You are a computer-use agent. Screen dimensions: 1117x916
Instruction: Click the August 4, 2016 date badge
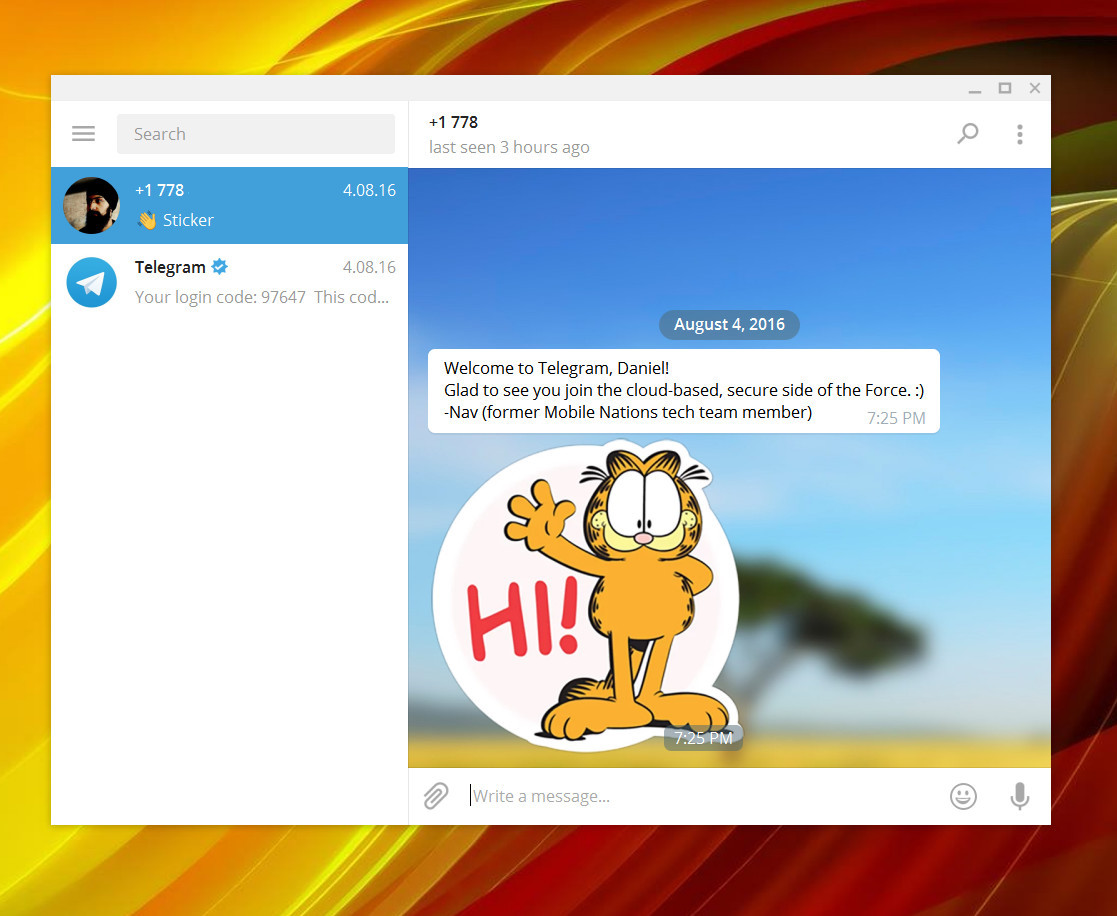(729, 325)
